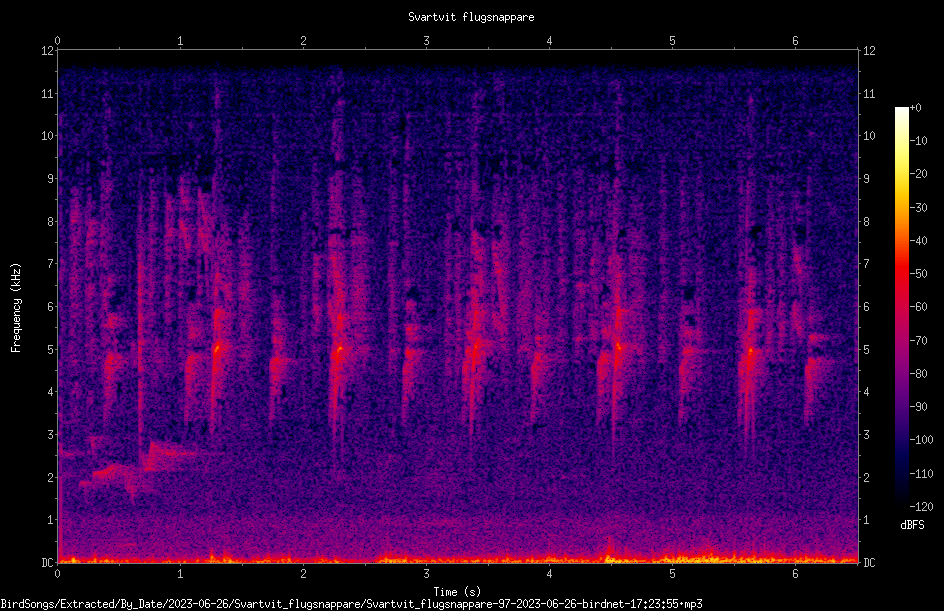Click the "-10" color scale label
Viewport: 944px width, 611px height.
pos(918,141)
